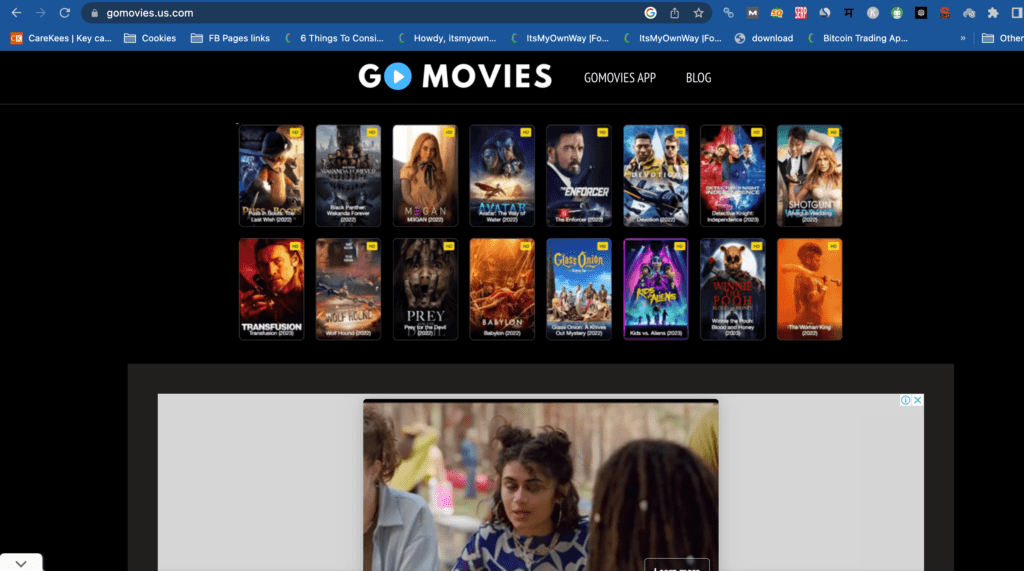Open Prey for the Devil poster

click(425, 289)
